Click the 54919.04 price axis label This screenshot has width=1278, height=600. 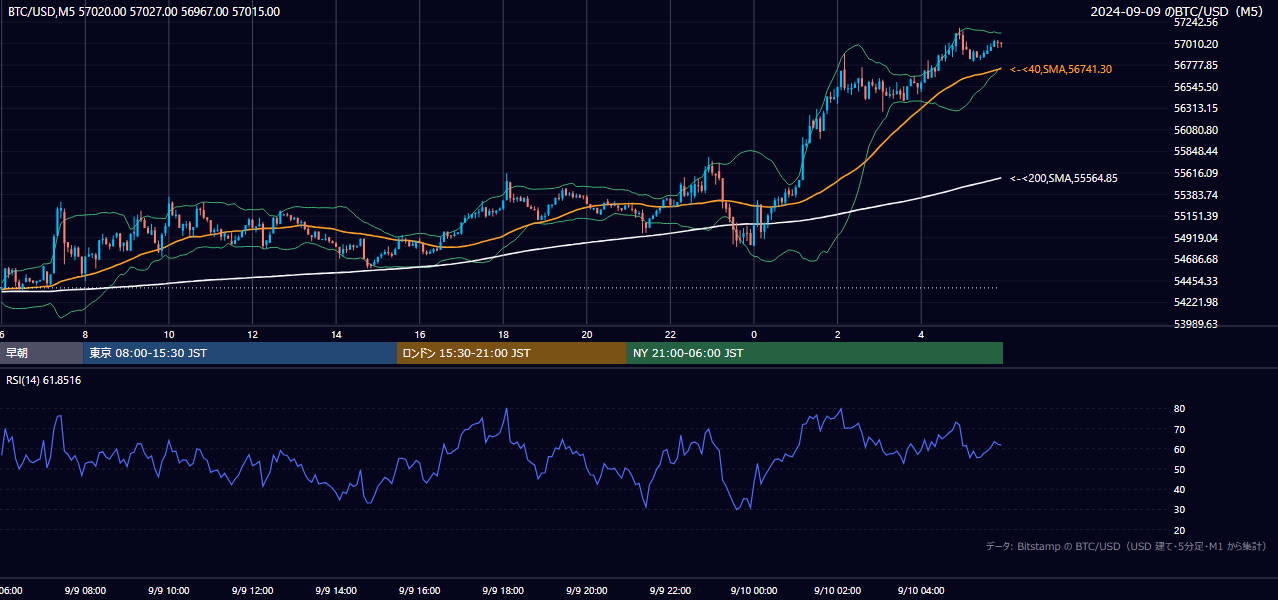pyautogui.click(x=1196, y=238)
